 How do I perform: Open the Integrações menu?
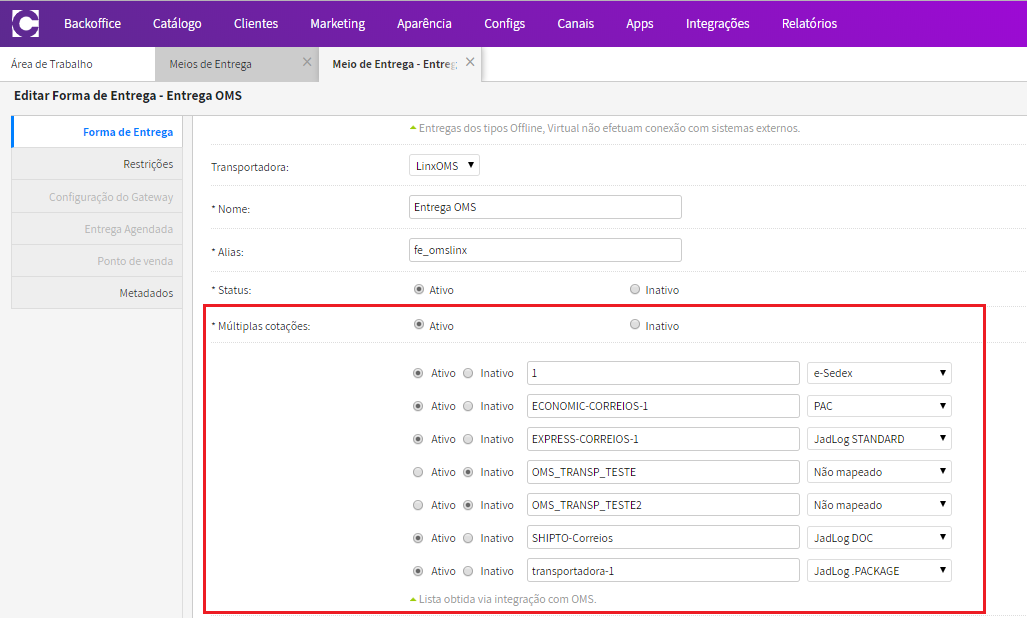(x=717, y=24)
